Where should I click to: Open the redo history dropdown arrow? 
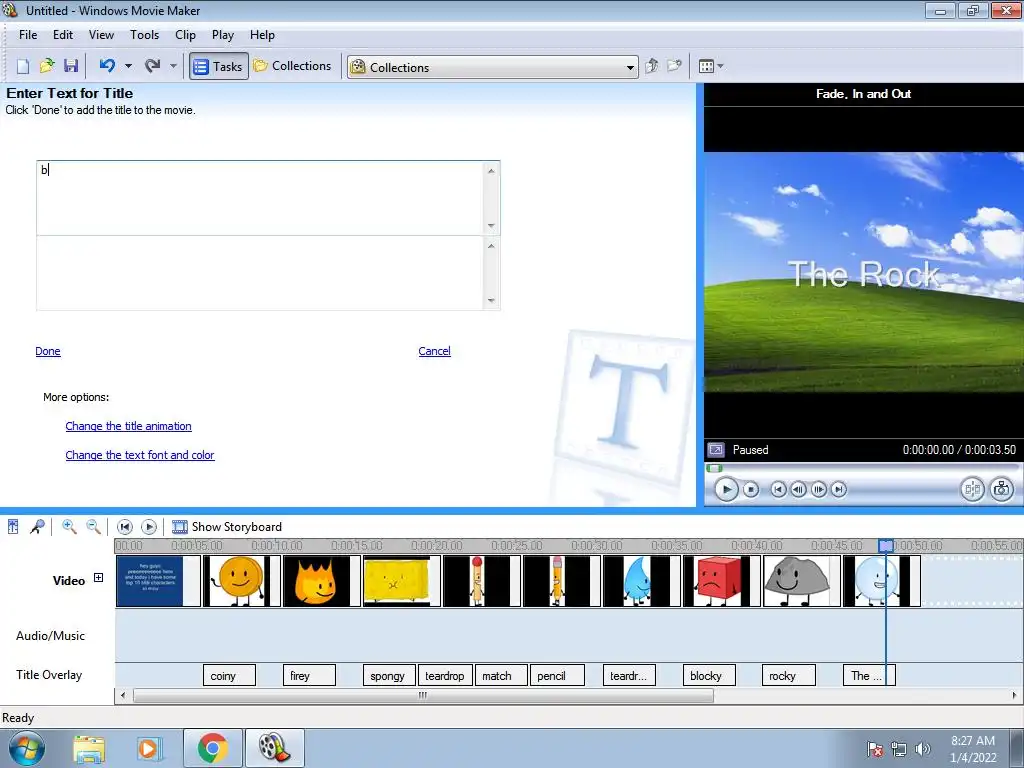click(173, 66)
